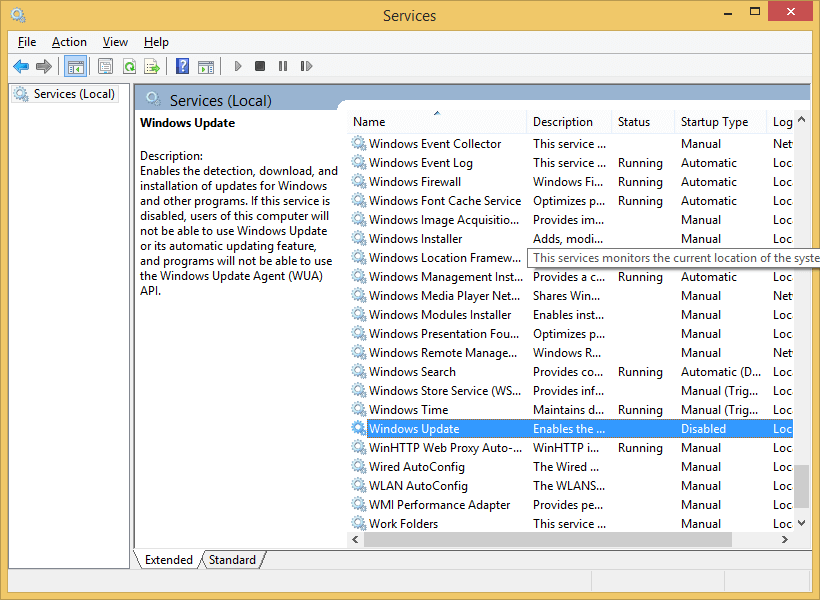This screenshot has height=600, width=820.
Task: Click the Pause Service icon
Action: pyautogui.click(x=283, y=66)
